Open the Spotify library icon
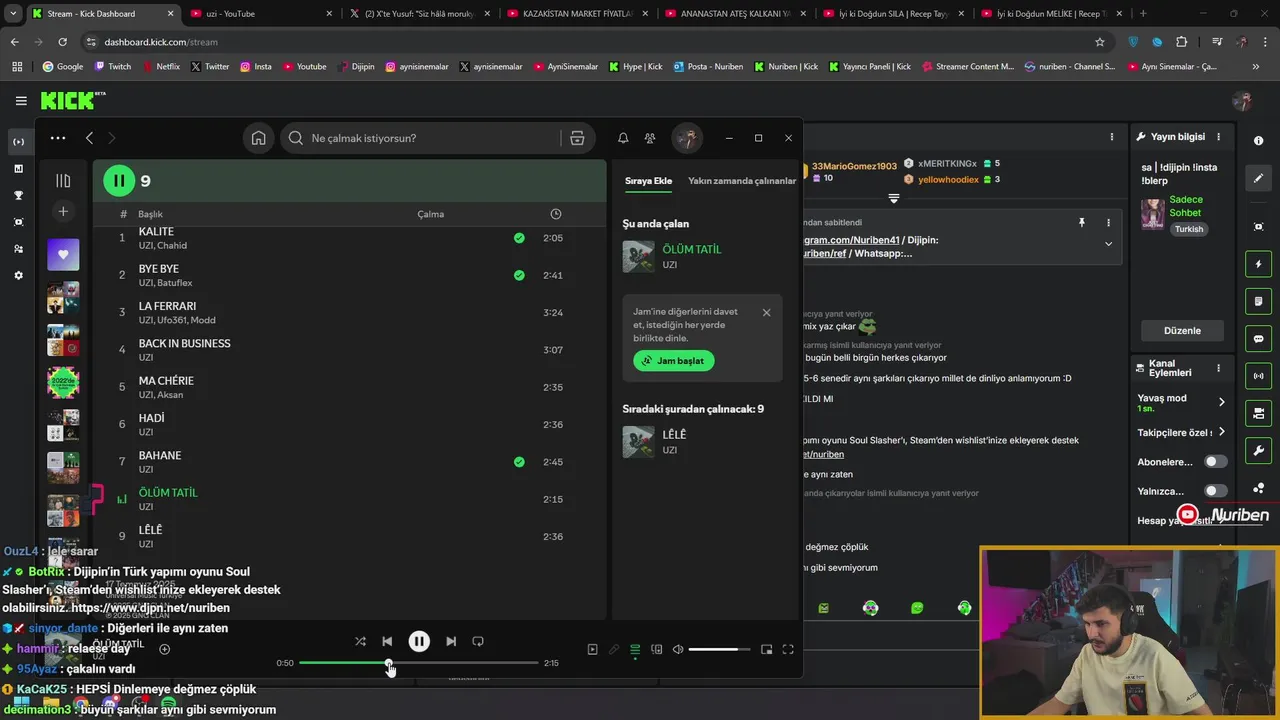This screenshot has height=720, width=1280. [x=63, y=181]
